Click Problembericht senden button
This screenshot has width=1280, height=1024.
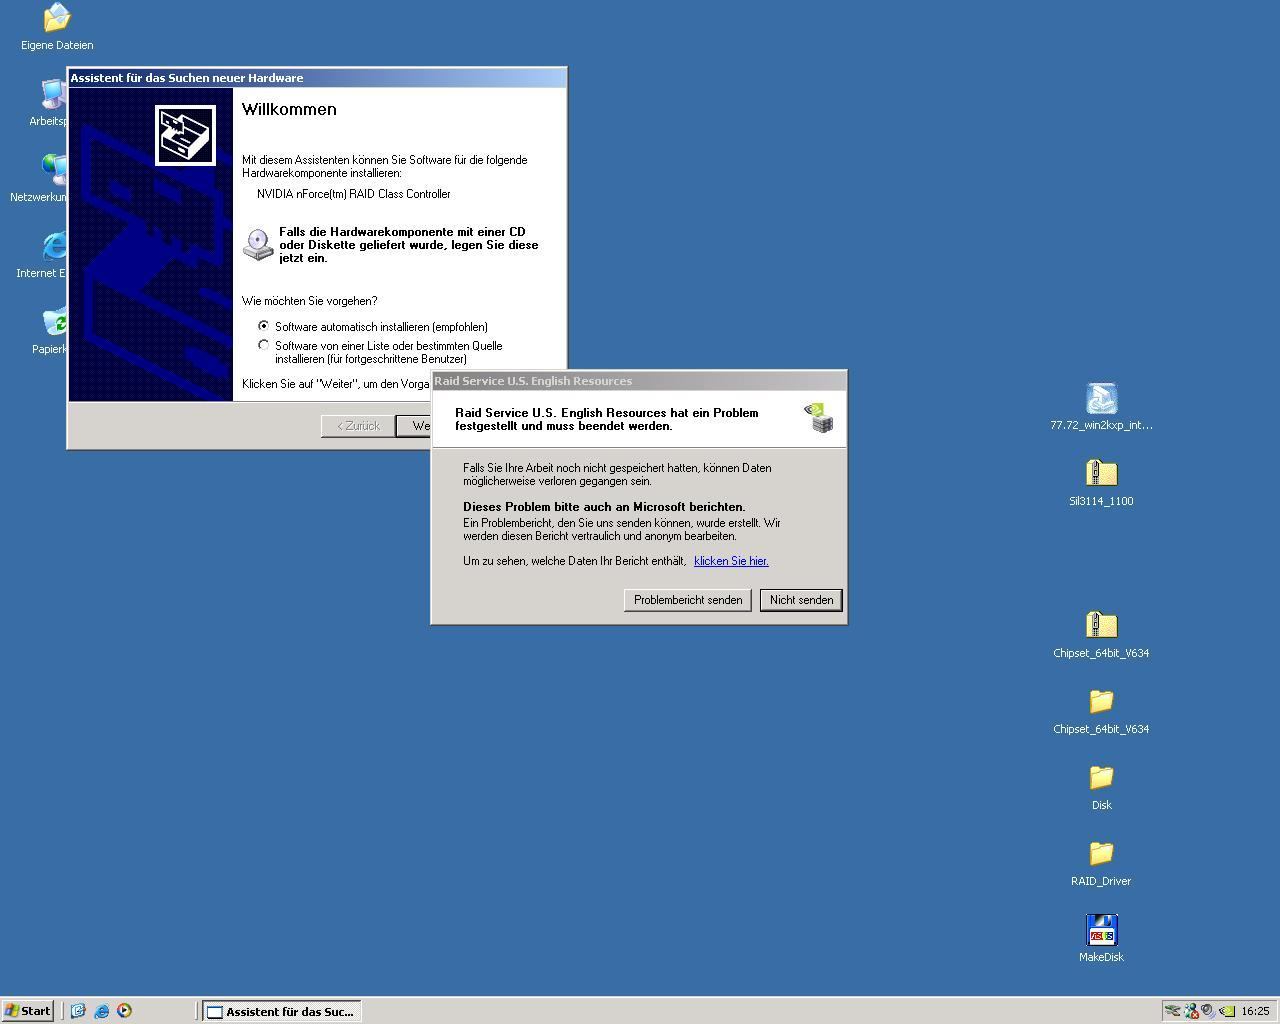point(688,600)
